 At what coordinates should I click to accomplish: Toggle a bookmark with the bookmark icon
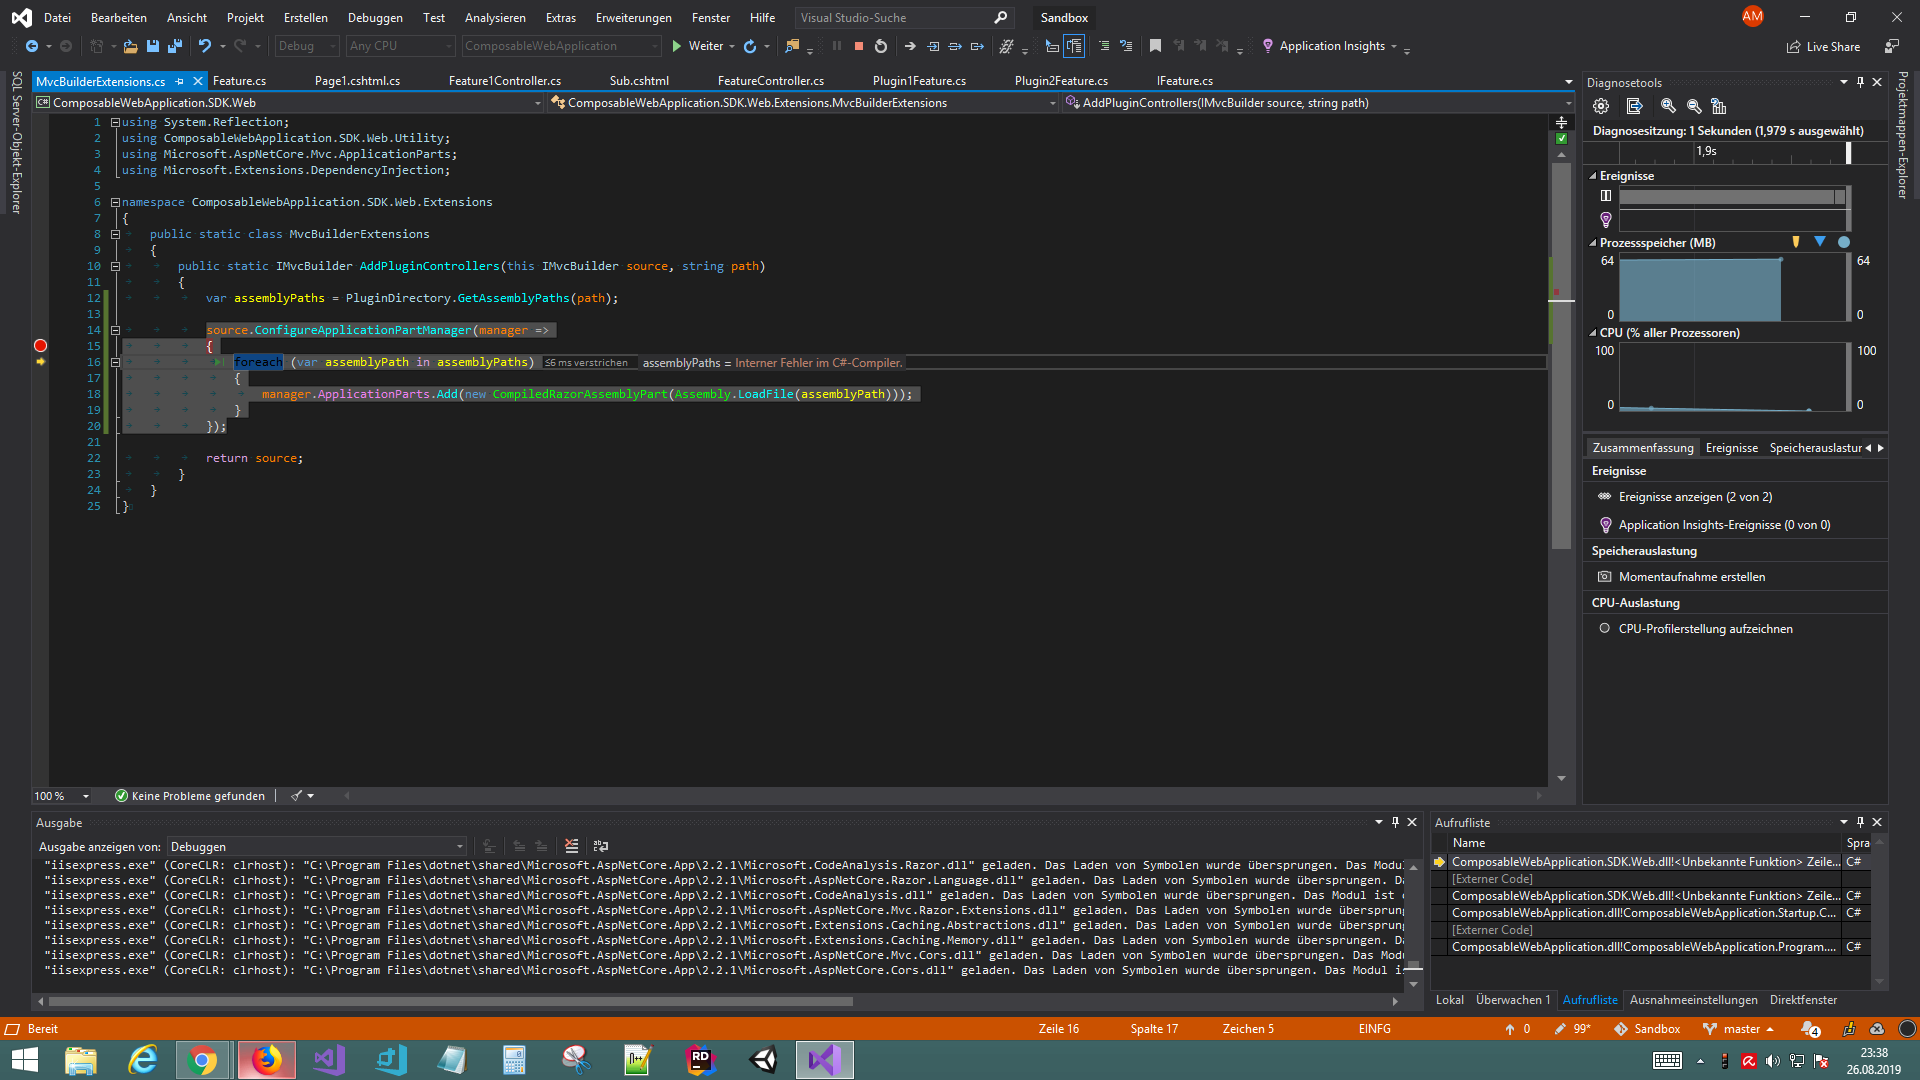(1156, 46)
